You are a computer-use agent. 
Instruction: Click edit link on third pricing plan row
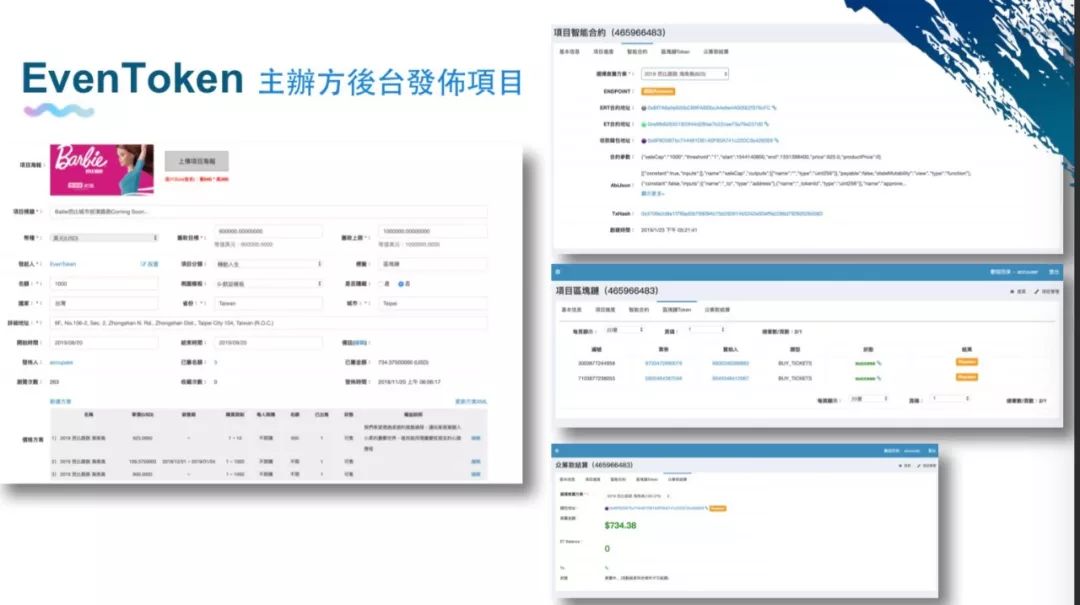pos(476,474)
